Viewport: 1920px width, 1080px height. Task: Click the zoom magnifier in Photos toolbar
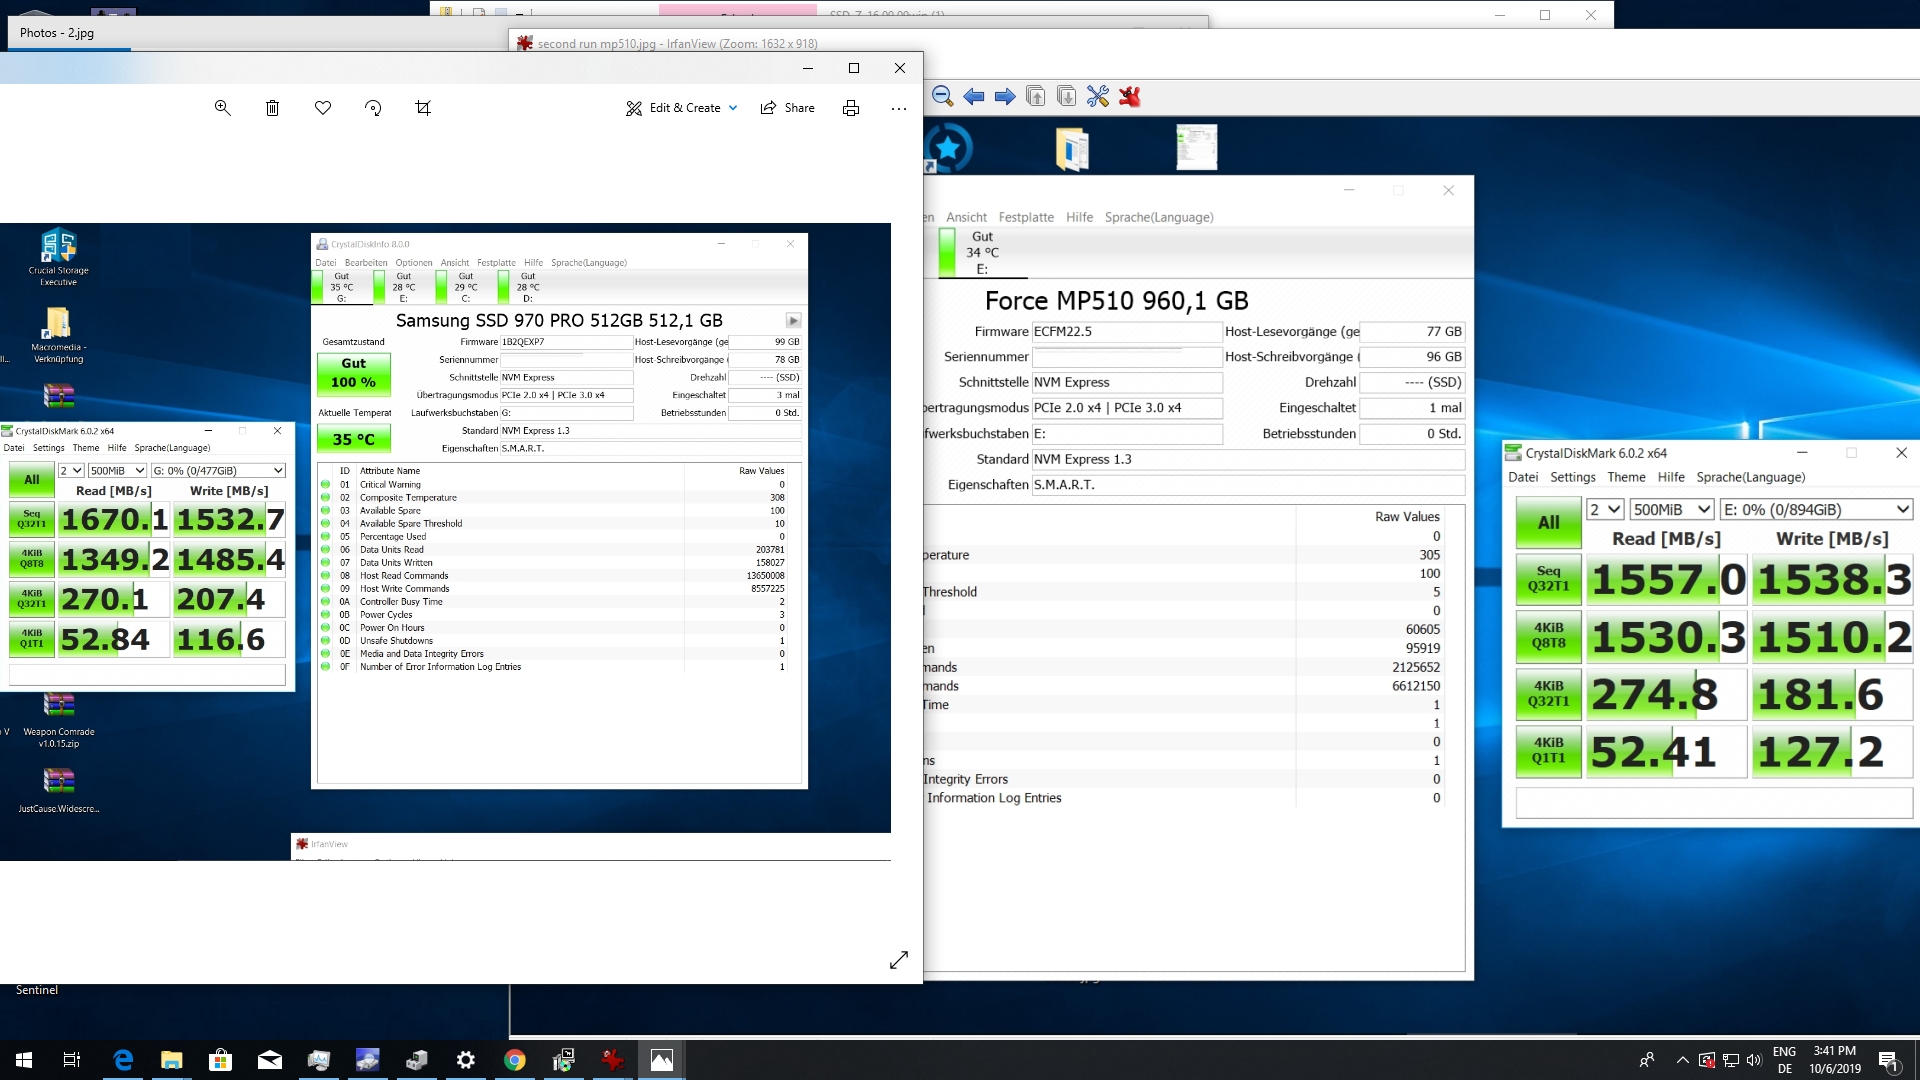pos(223,108)
